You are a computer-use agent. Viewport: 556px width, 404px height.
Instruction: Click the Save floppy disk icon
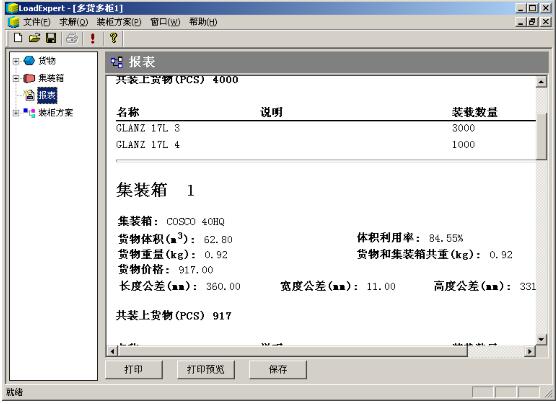pos(51,38)
